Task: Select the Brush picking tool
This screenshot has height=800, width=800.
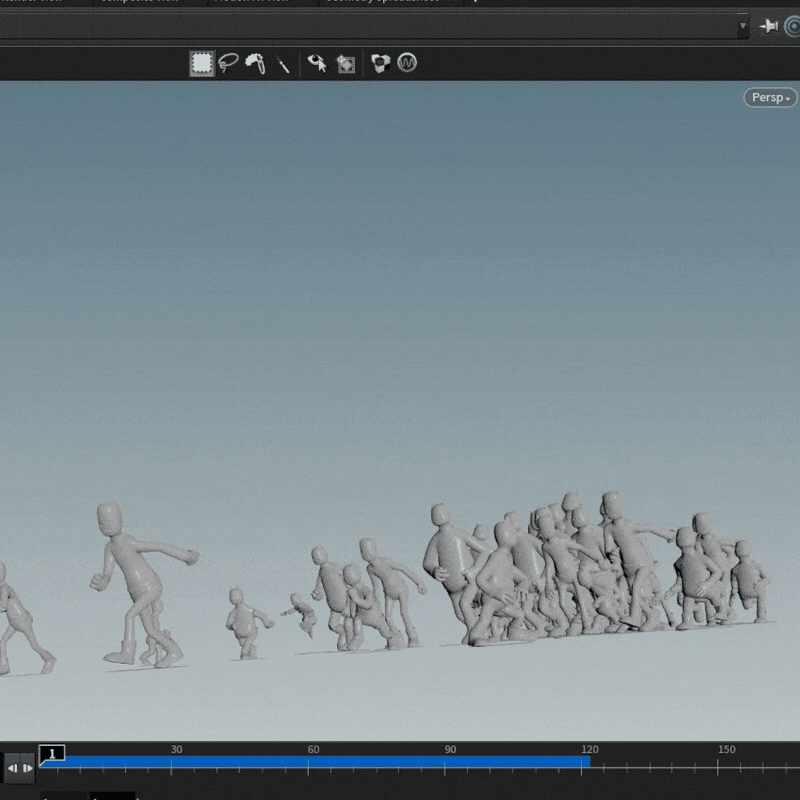Action: pos(256,64)
